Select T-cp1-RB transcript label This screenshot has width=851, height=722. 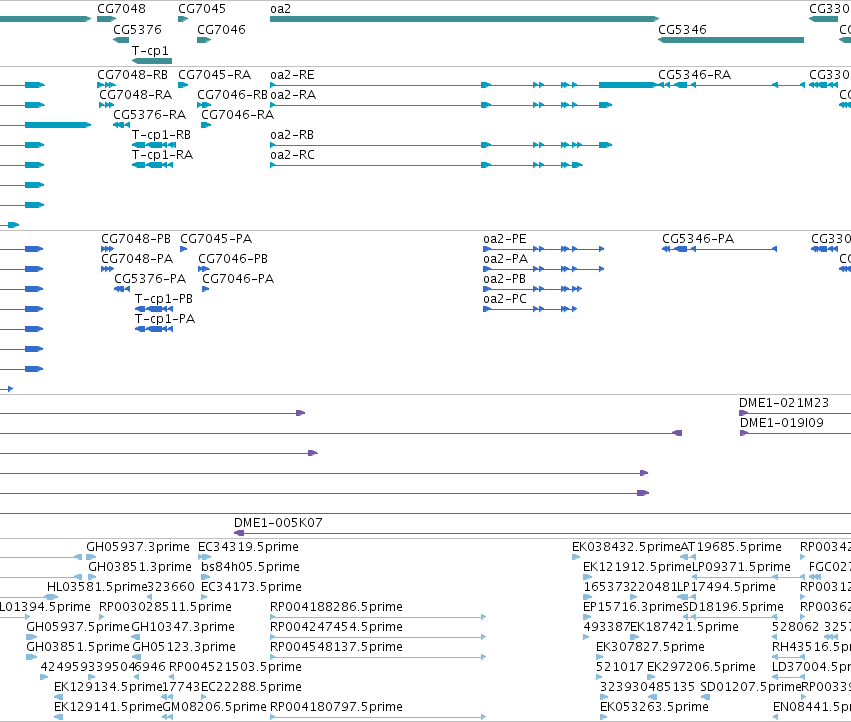[x=161, y=135]
